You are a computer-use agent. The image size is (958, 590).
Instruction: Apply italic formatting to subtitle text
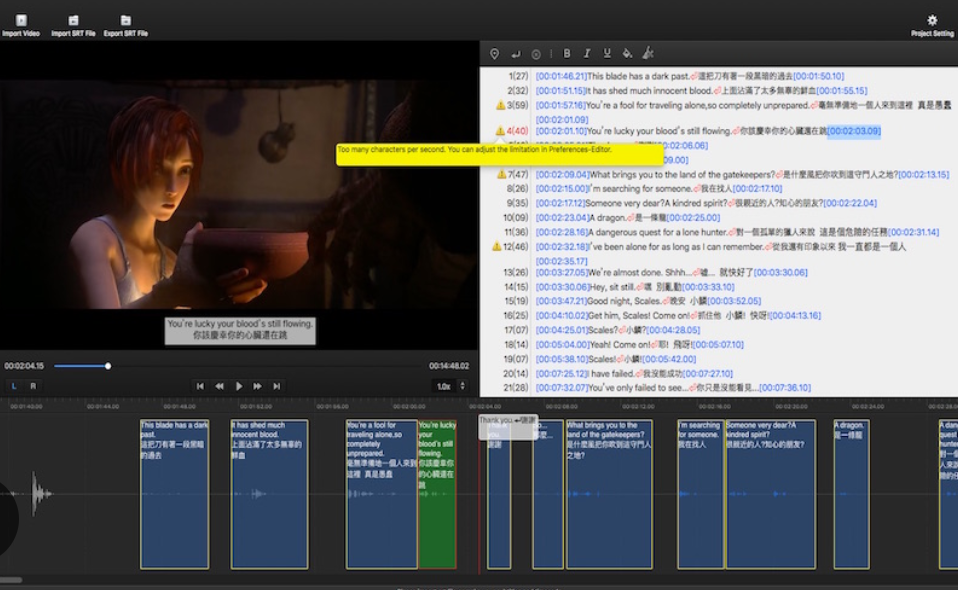coord(587,54)
